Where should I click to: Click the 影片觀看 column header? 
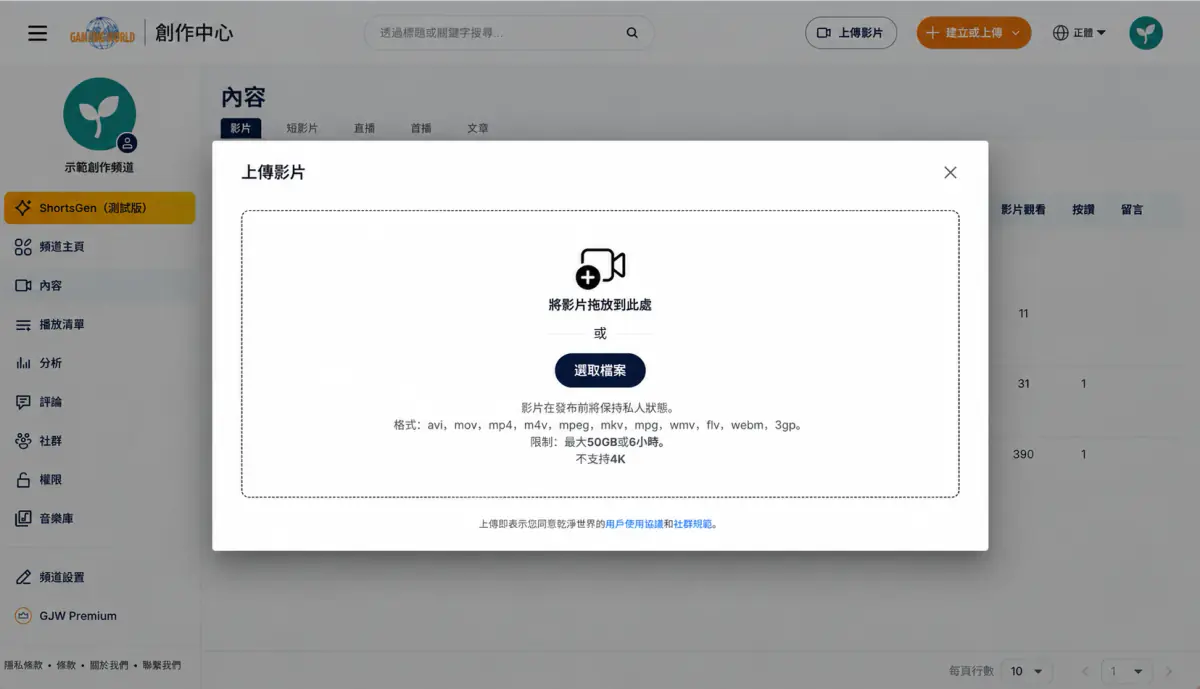pyautogui.click(x=1023, y=210)
